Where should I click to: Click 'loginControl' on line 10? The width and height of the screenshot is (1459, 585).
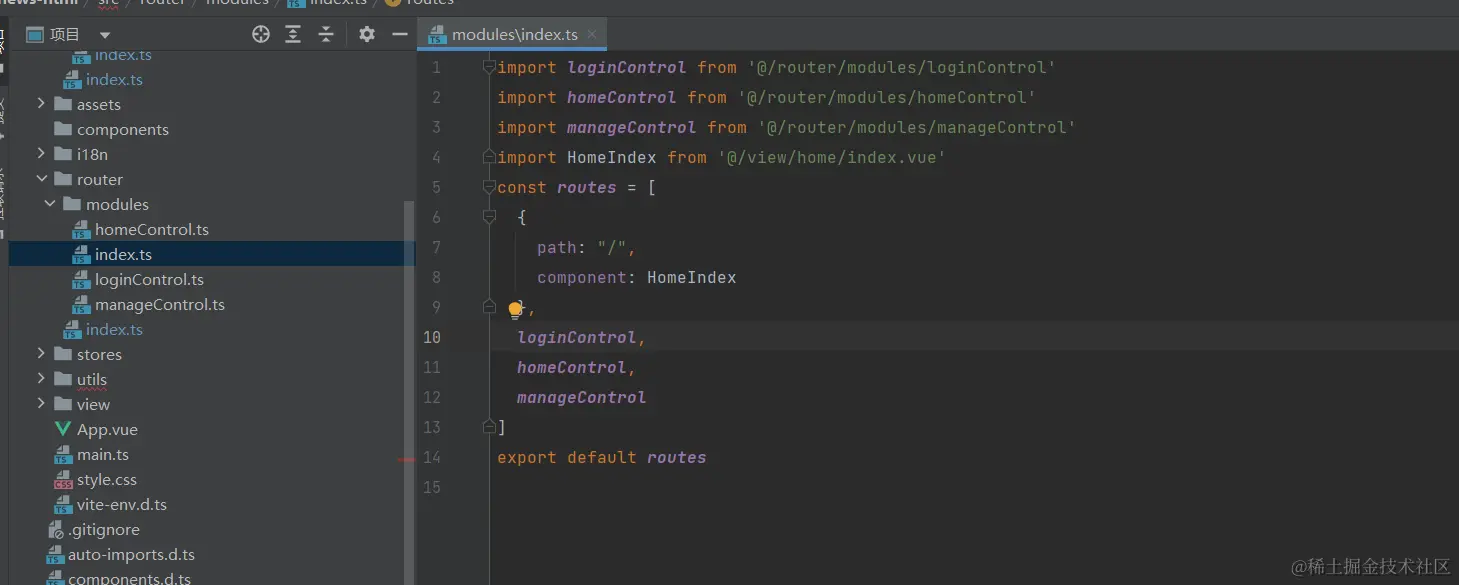click(577, 337)
